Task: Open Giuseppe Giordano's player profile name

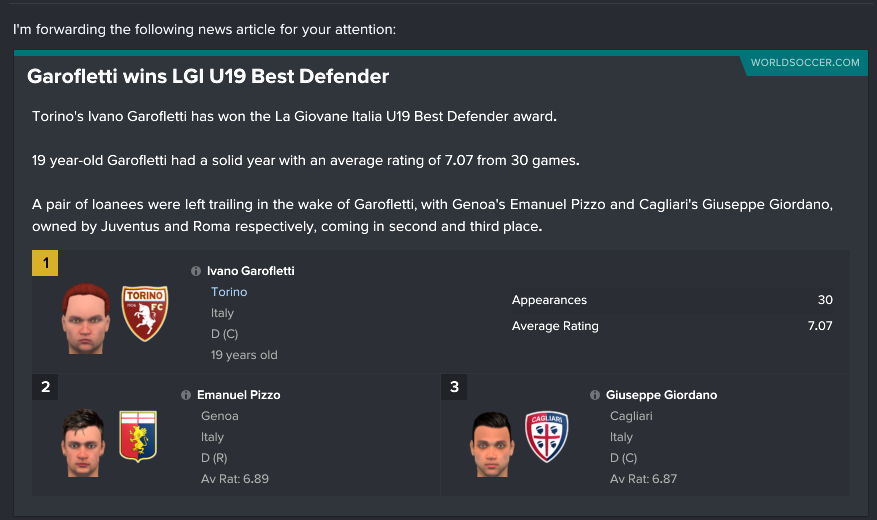Action: coord(661,395)
